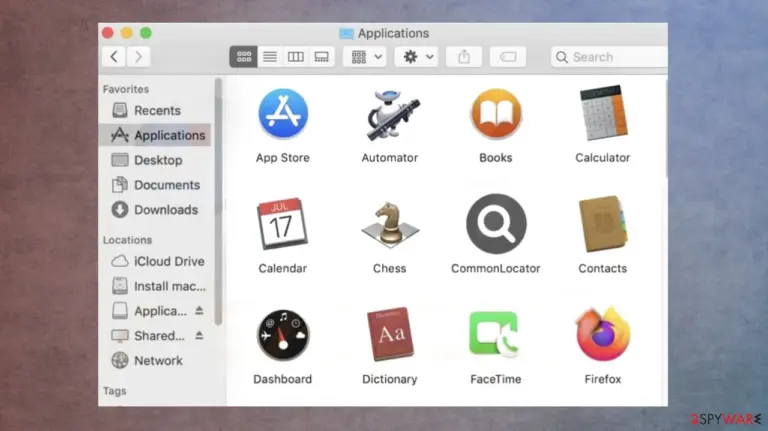Viewport: 768px width, 431px height.
Task: Open the Calendar app icon
Action: [x=282, y=224]
